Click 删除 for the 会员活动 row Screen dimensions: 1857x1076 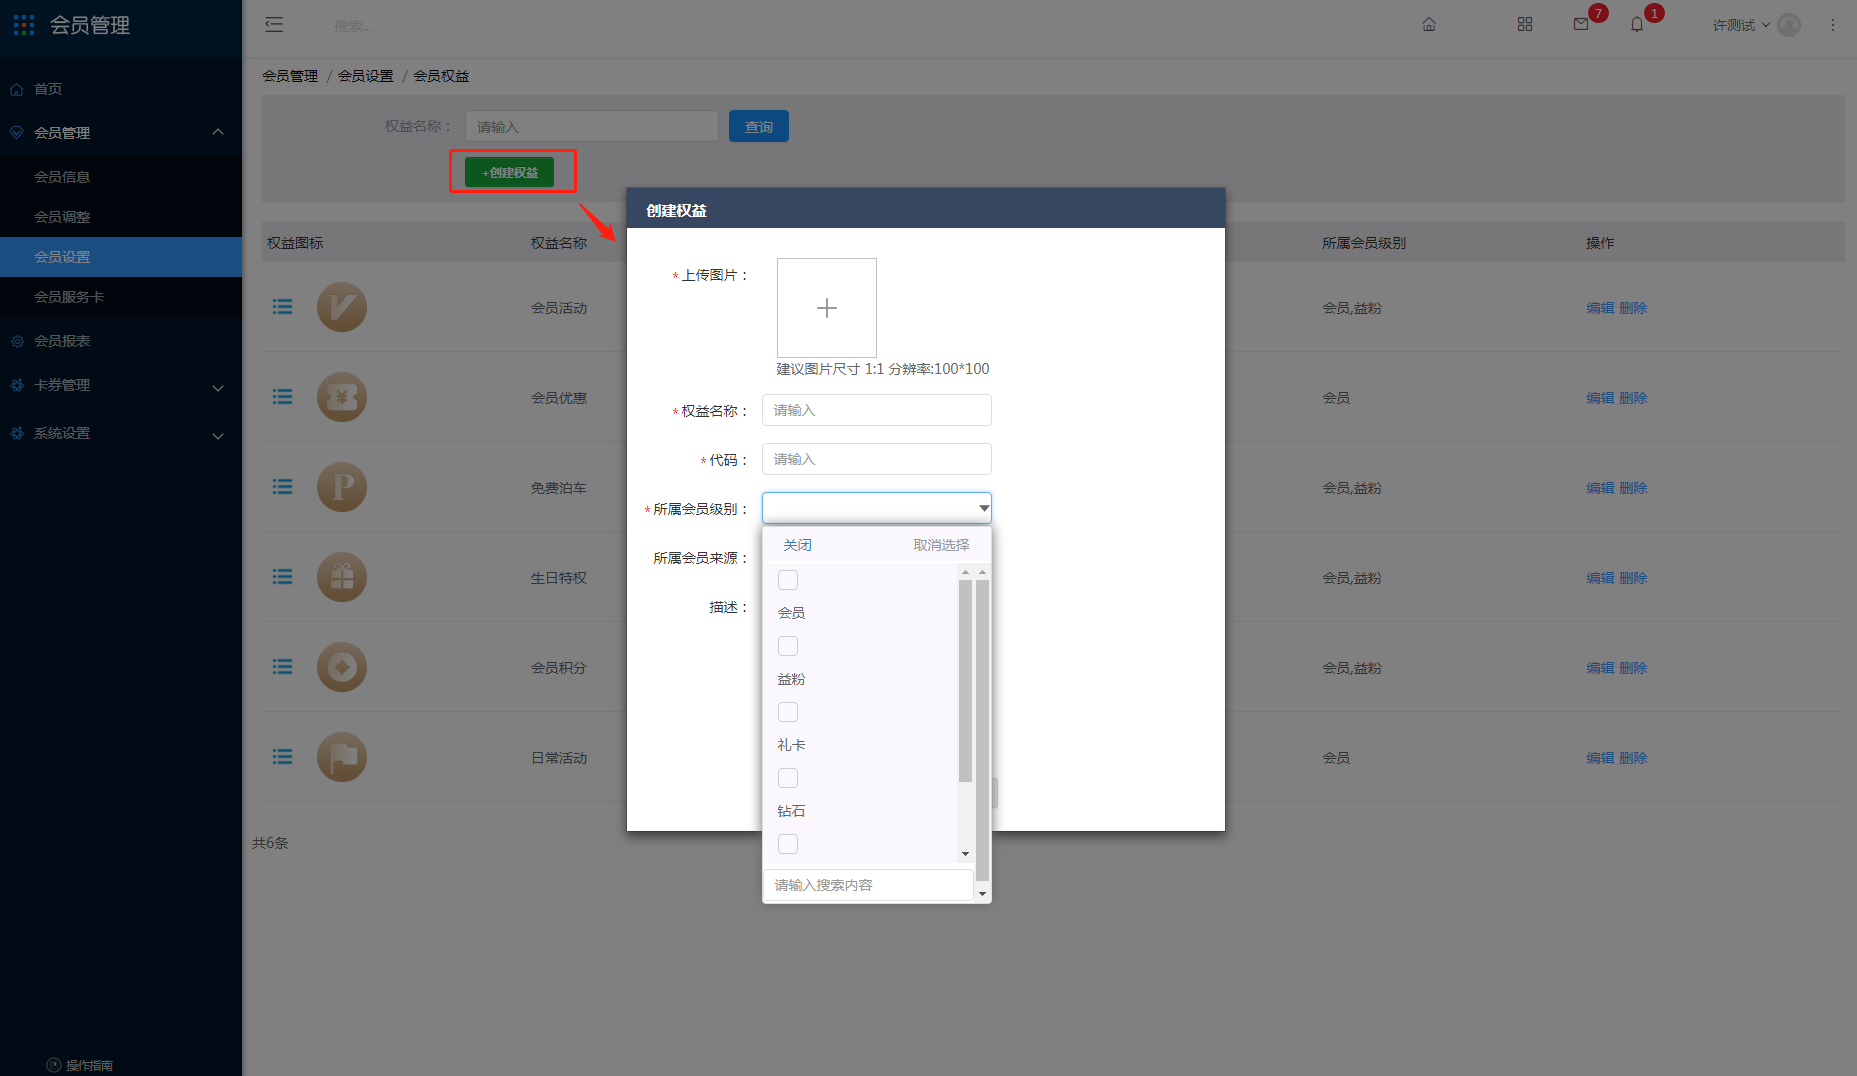pyautogui.click(x=1633, y=308)
